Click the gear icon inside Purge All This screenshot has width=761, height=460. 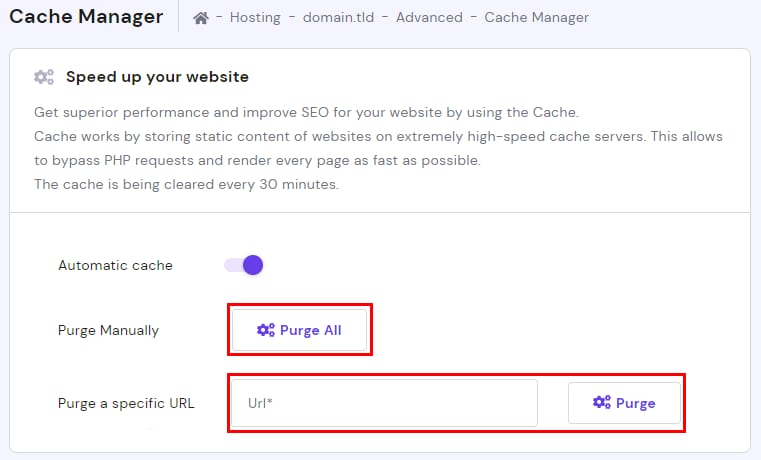[x=265, y=330]
